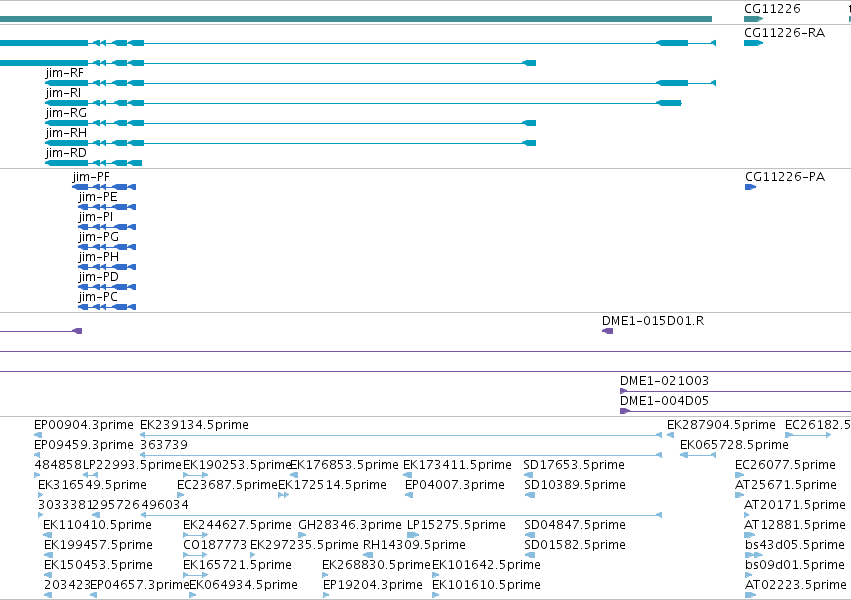Click the EK199457.5prime EST label
This screenshot has height=600, width=851.
pyautogui.click(x=98, y=546)
